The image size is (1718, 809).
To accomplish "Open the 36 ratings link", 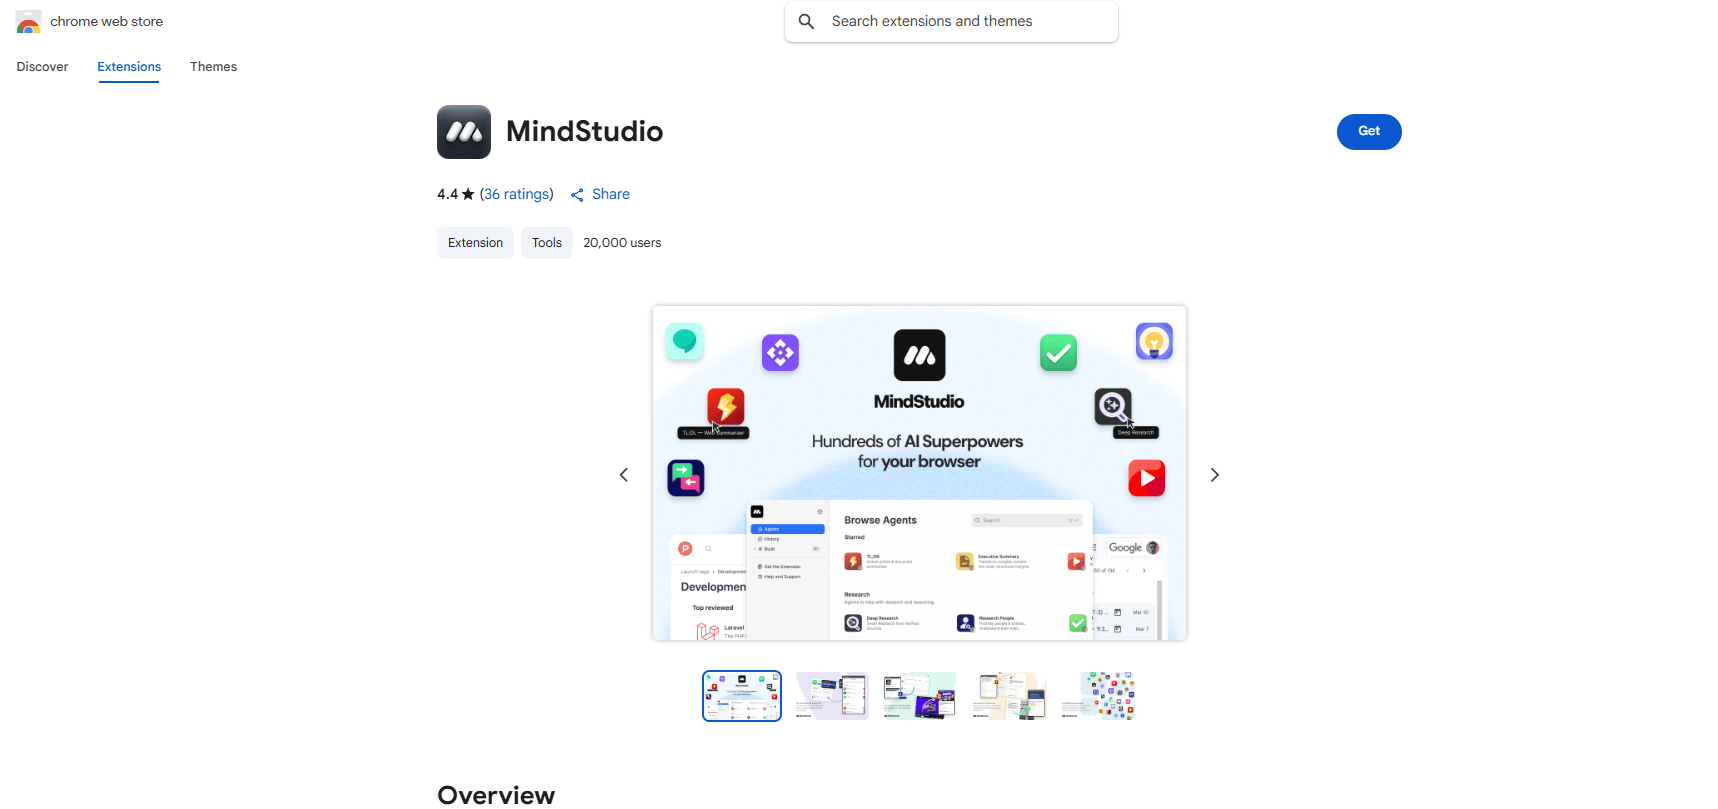I will pos(517,194).
